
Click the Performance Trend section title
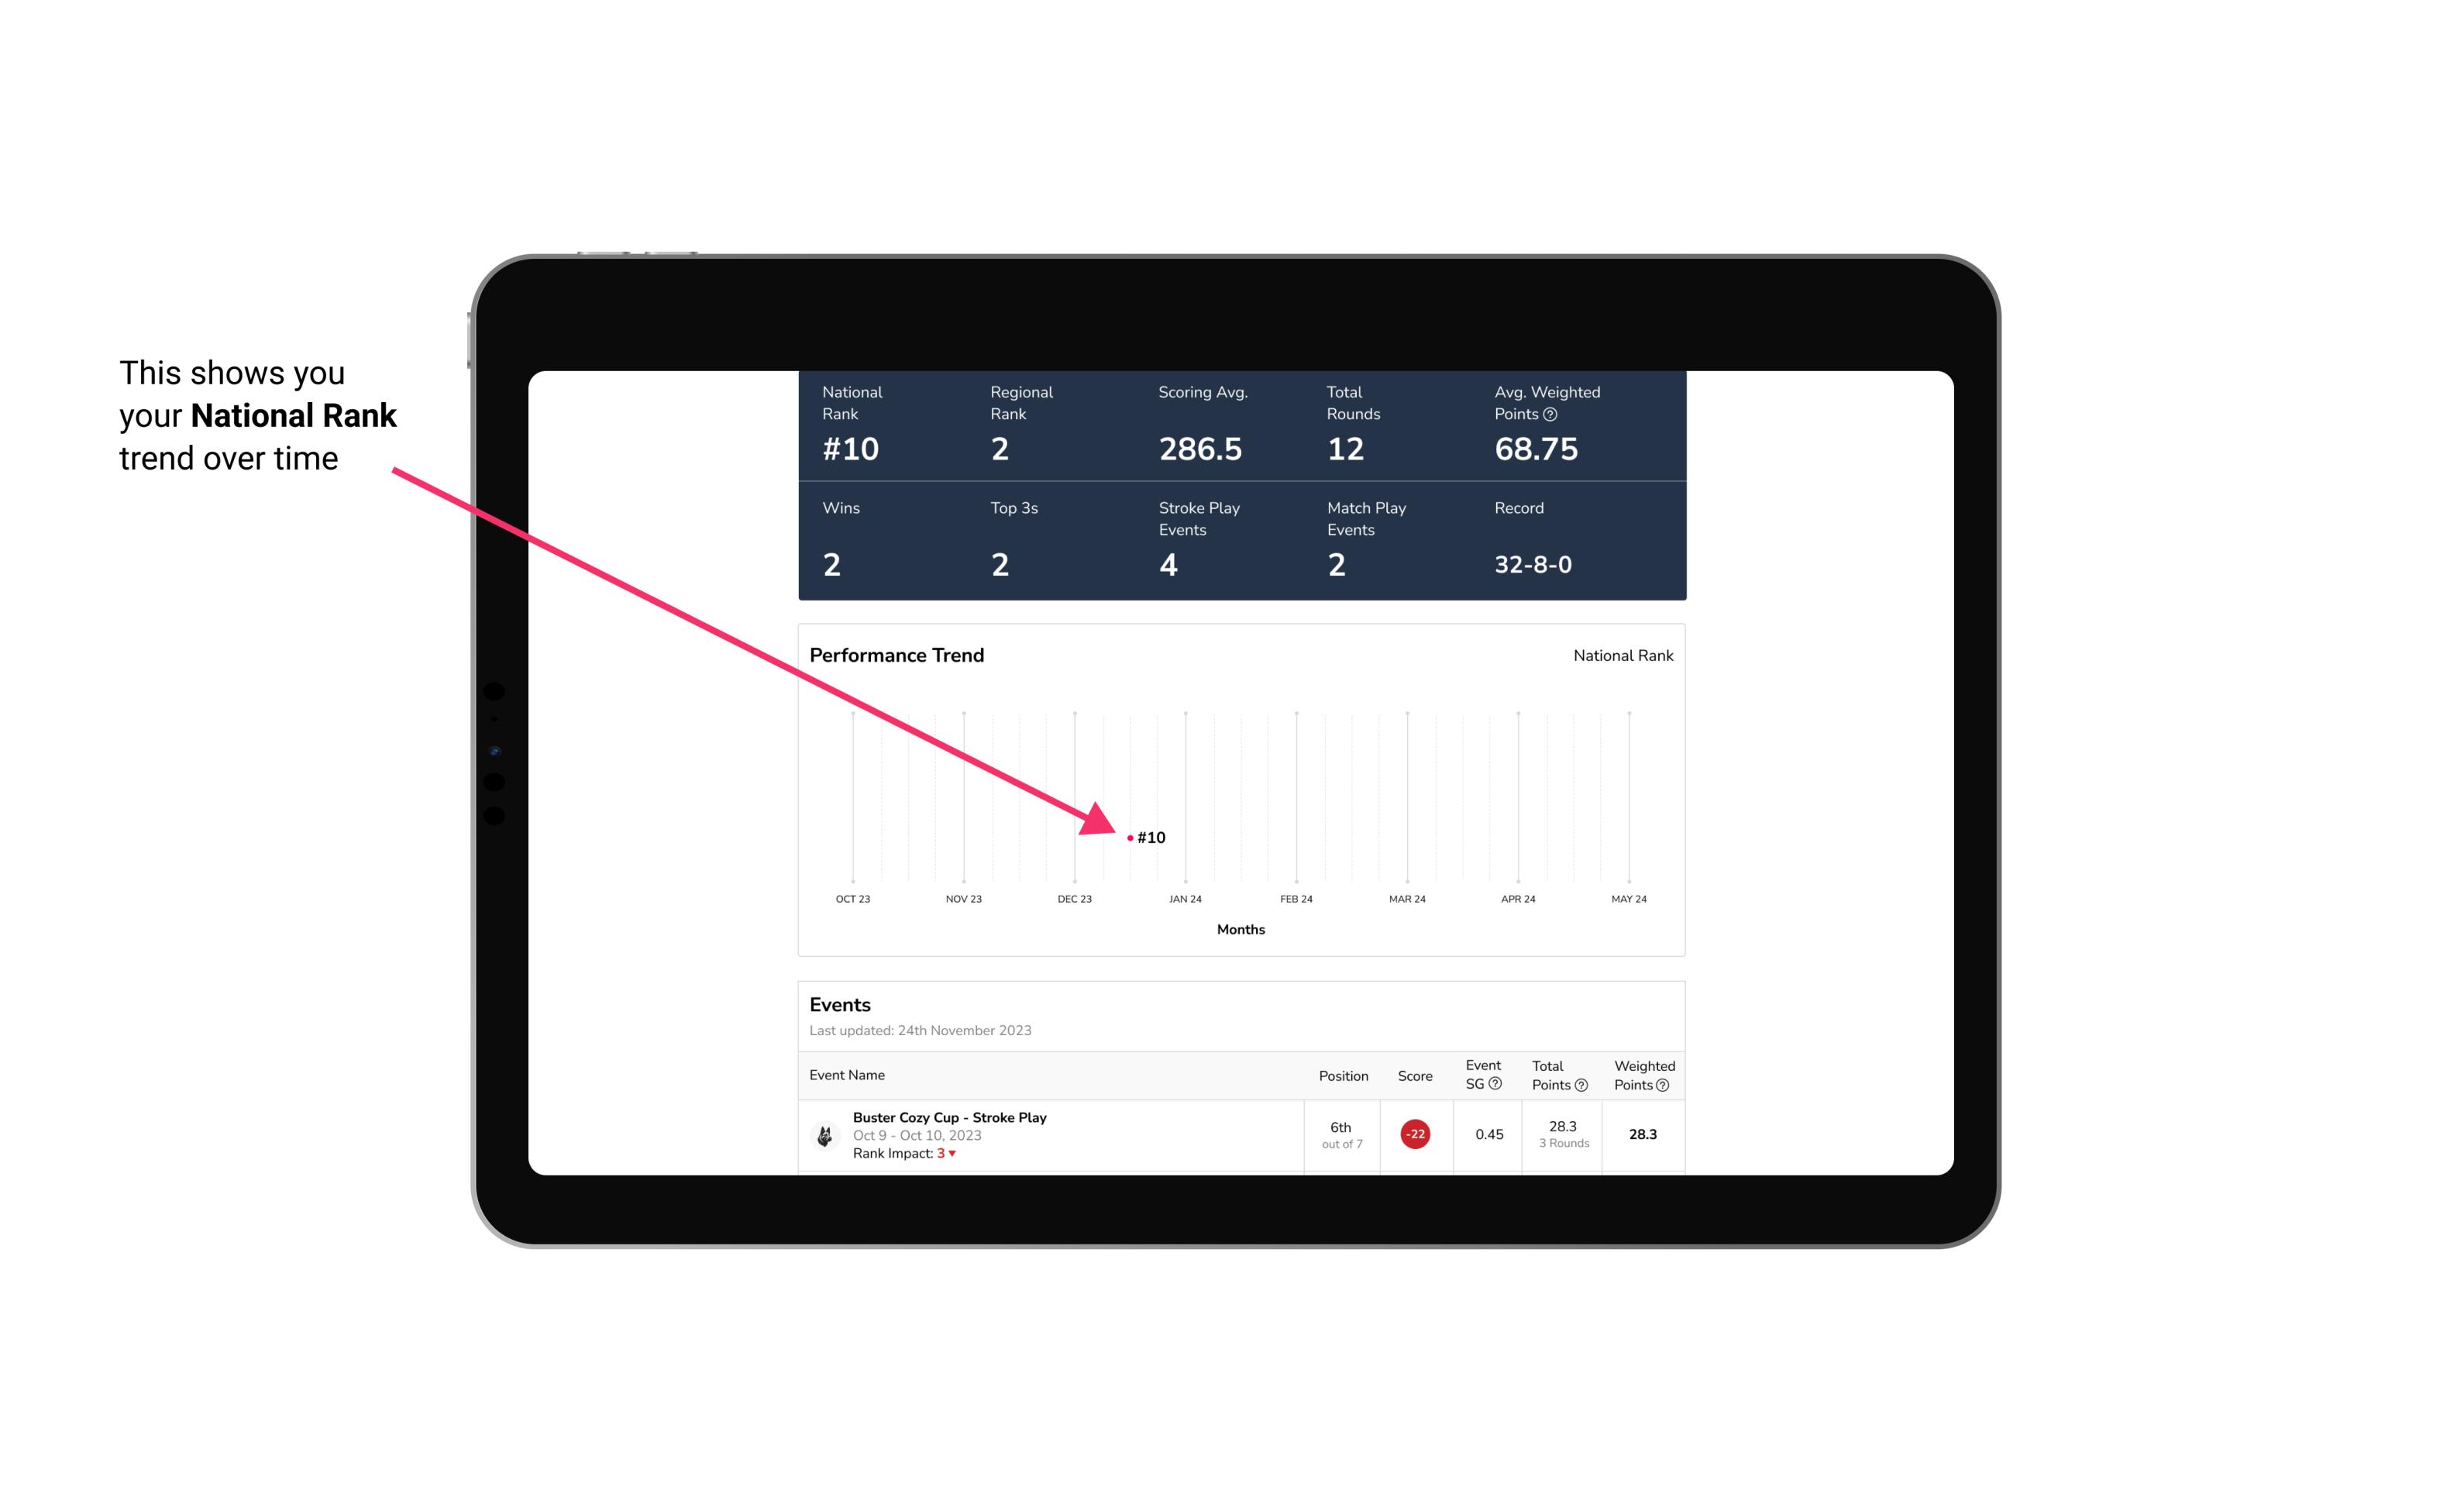pyautogui.click(x=897, y=655)
